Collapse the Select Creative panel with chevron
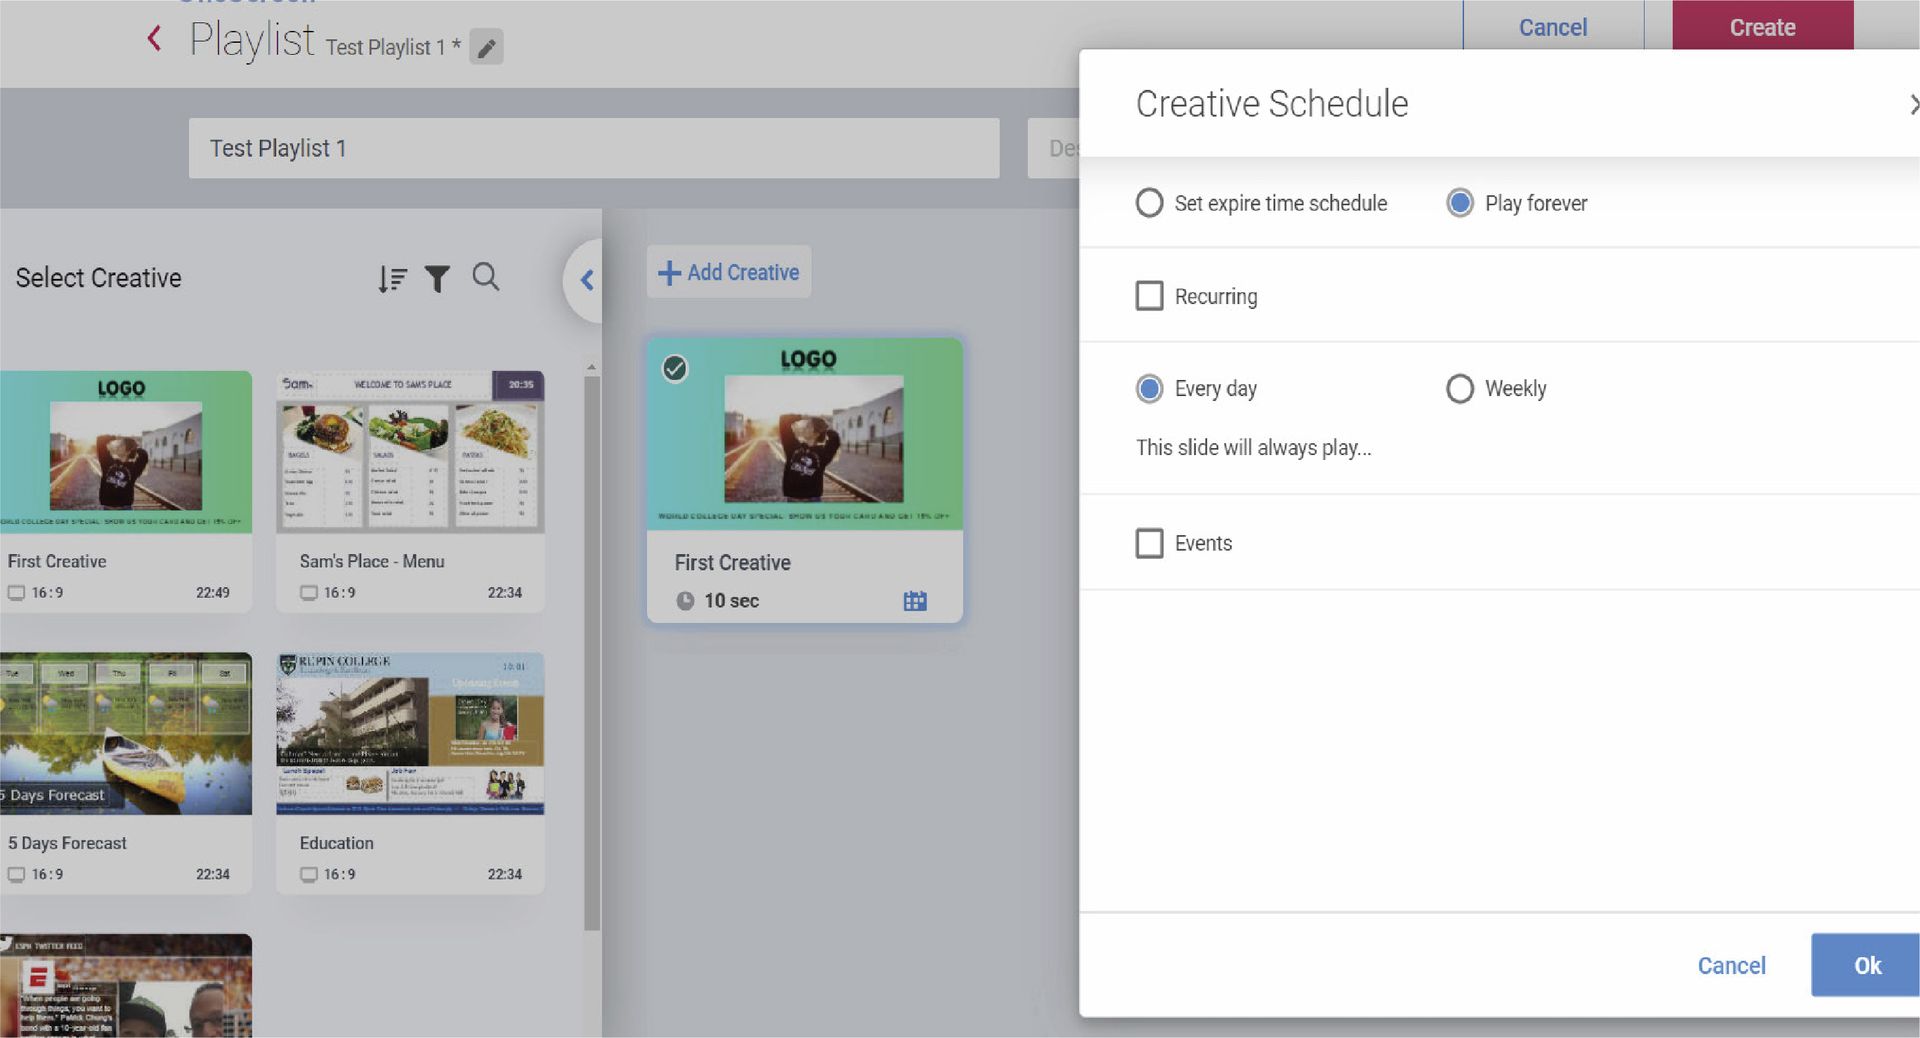 coord(587,280)
